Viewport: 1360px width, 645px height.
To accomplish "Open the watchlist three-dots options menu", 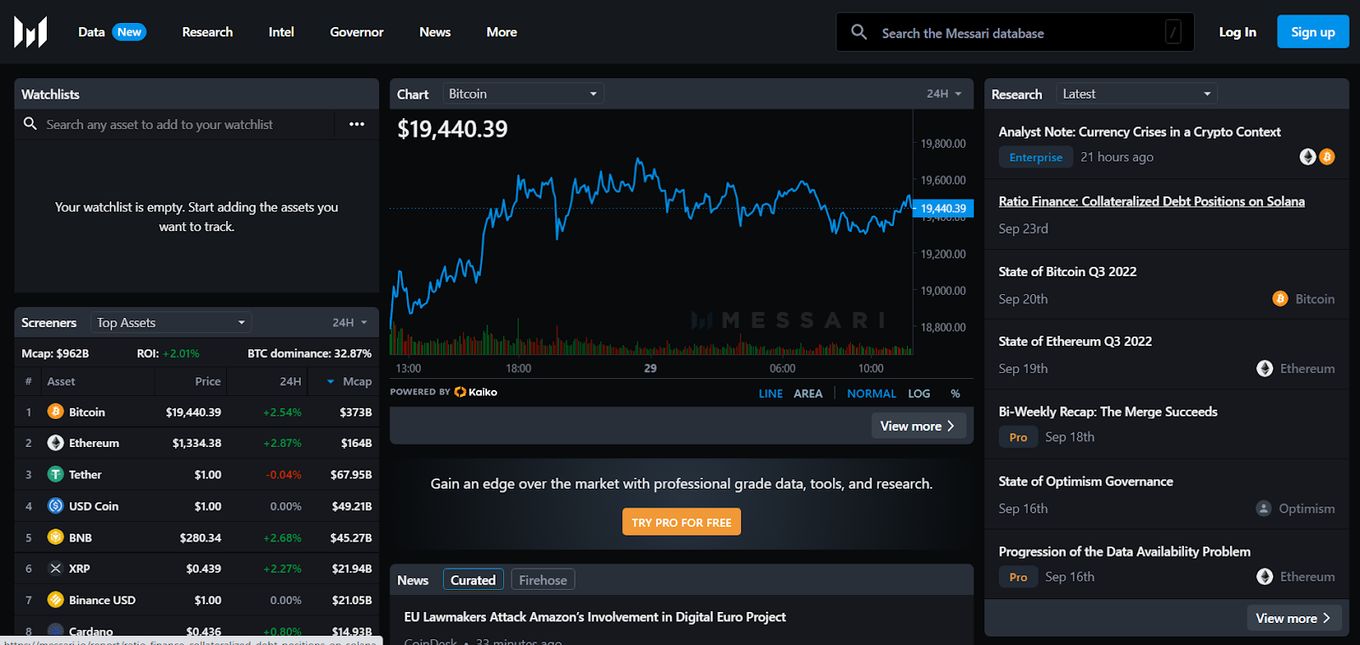I will click(x=357, y=124).
